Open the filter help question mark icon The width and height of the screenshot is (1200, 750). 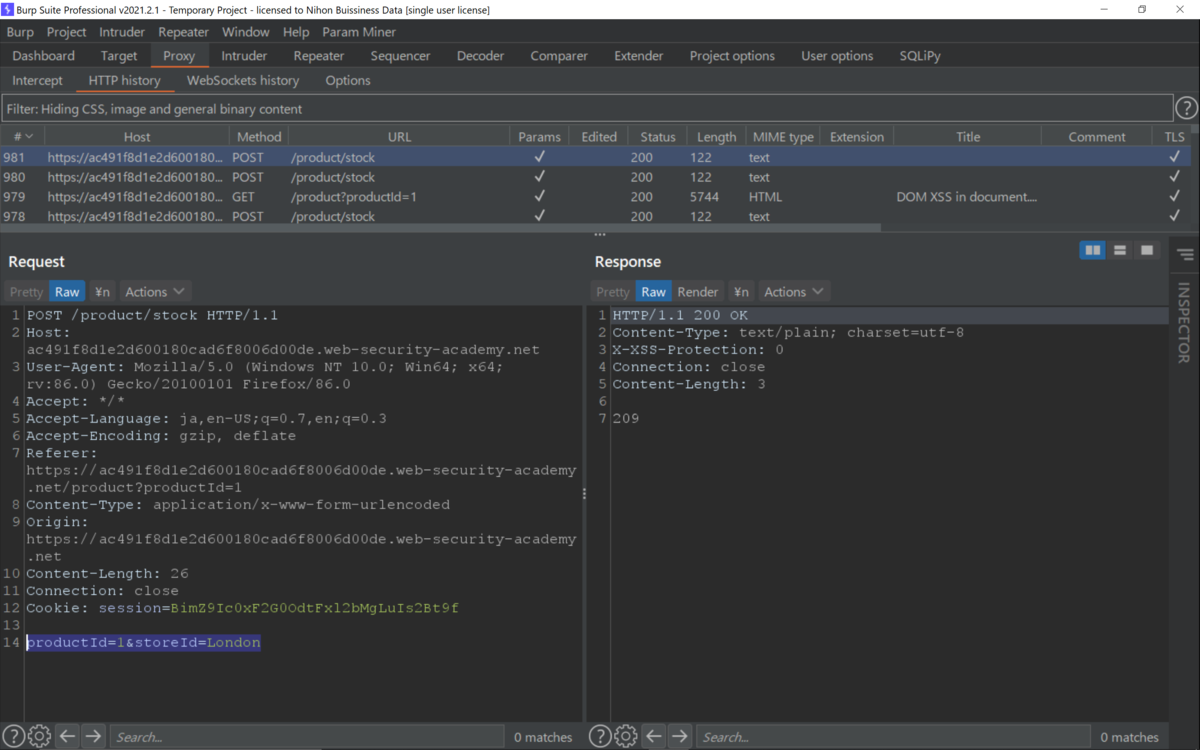coord(1186,108)
